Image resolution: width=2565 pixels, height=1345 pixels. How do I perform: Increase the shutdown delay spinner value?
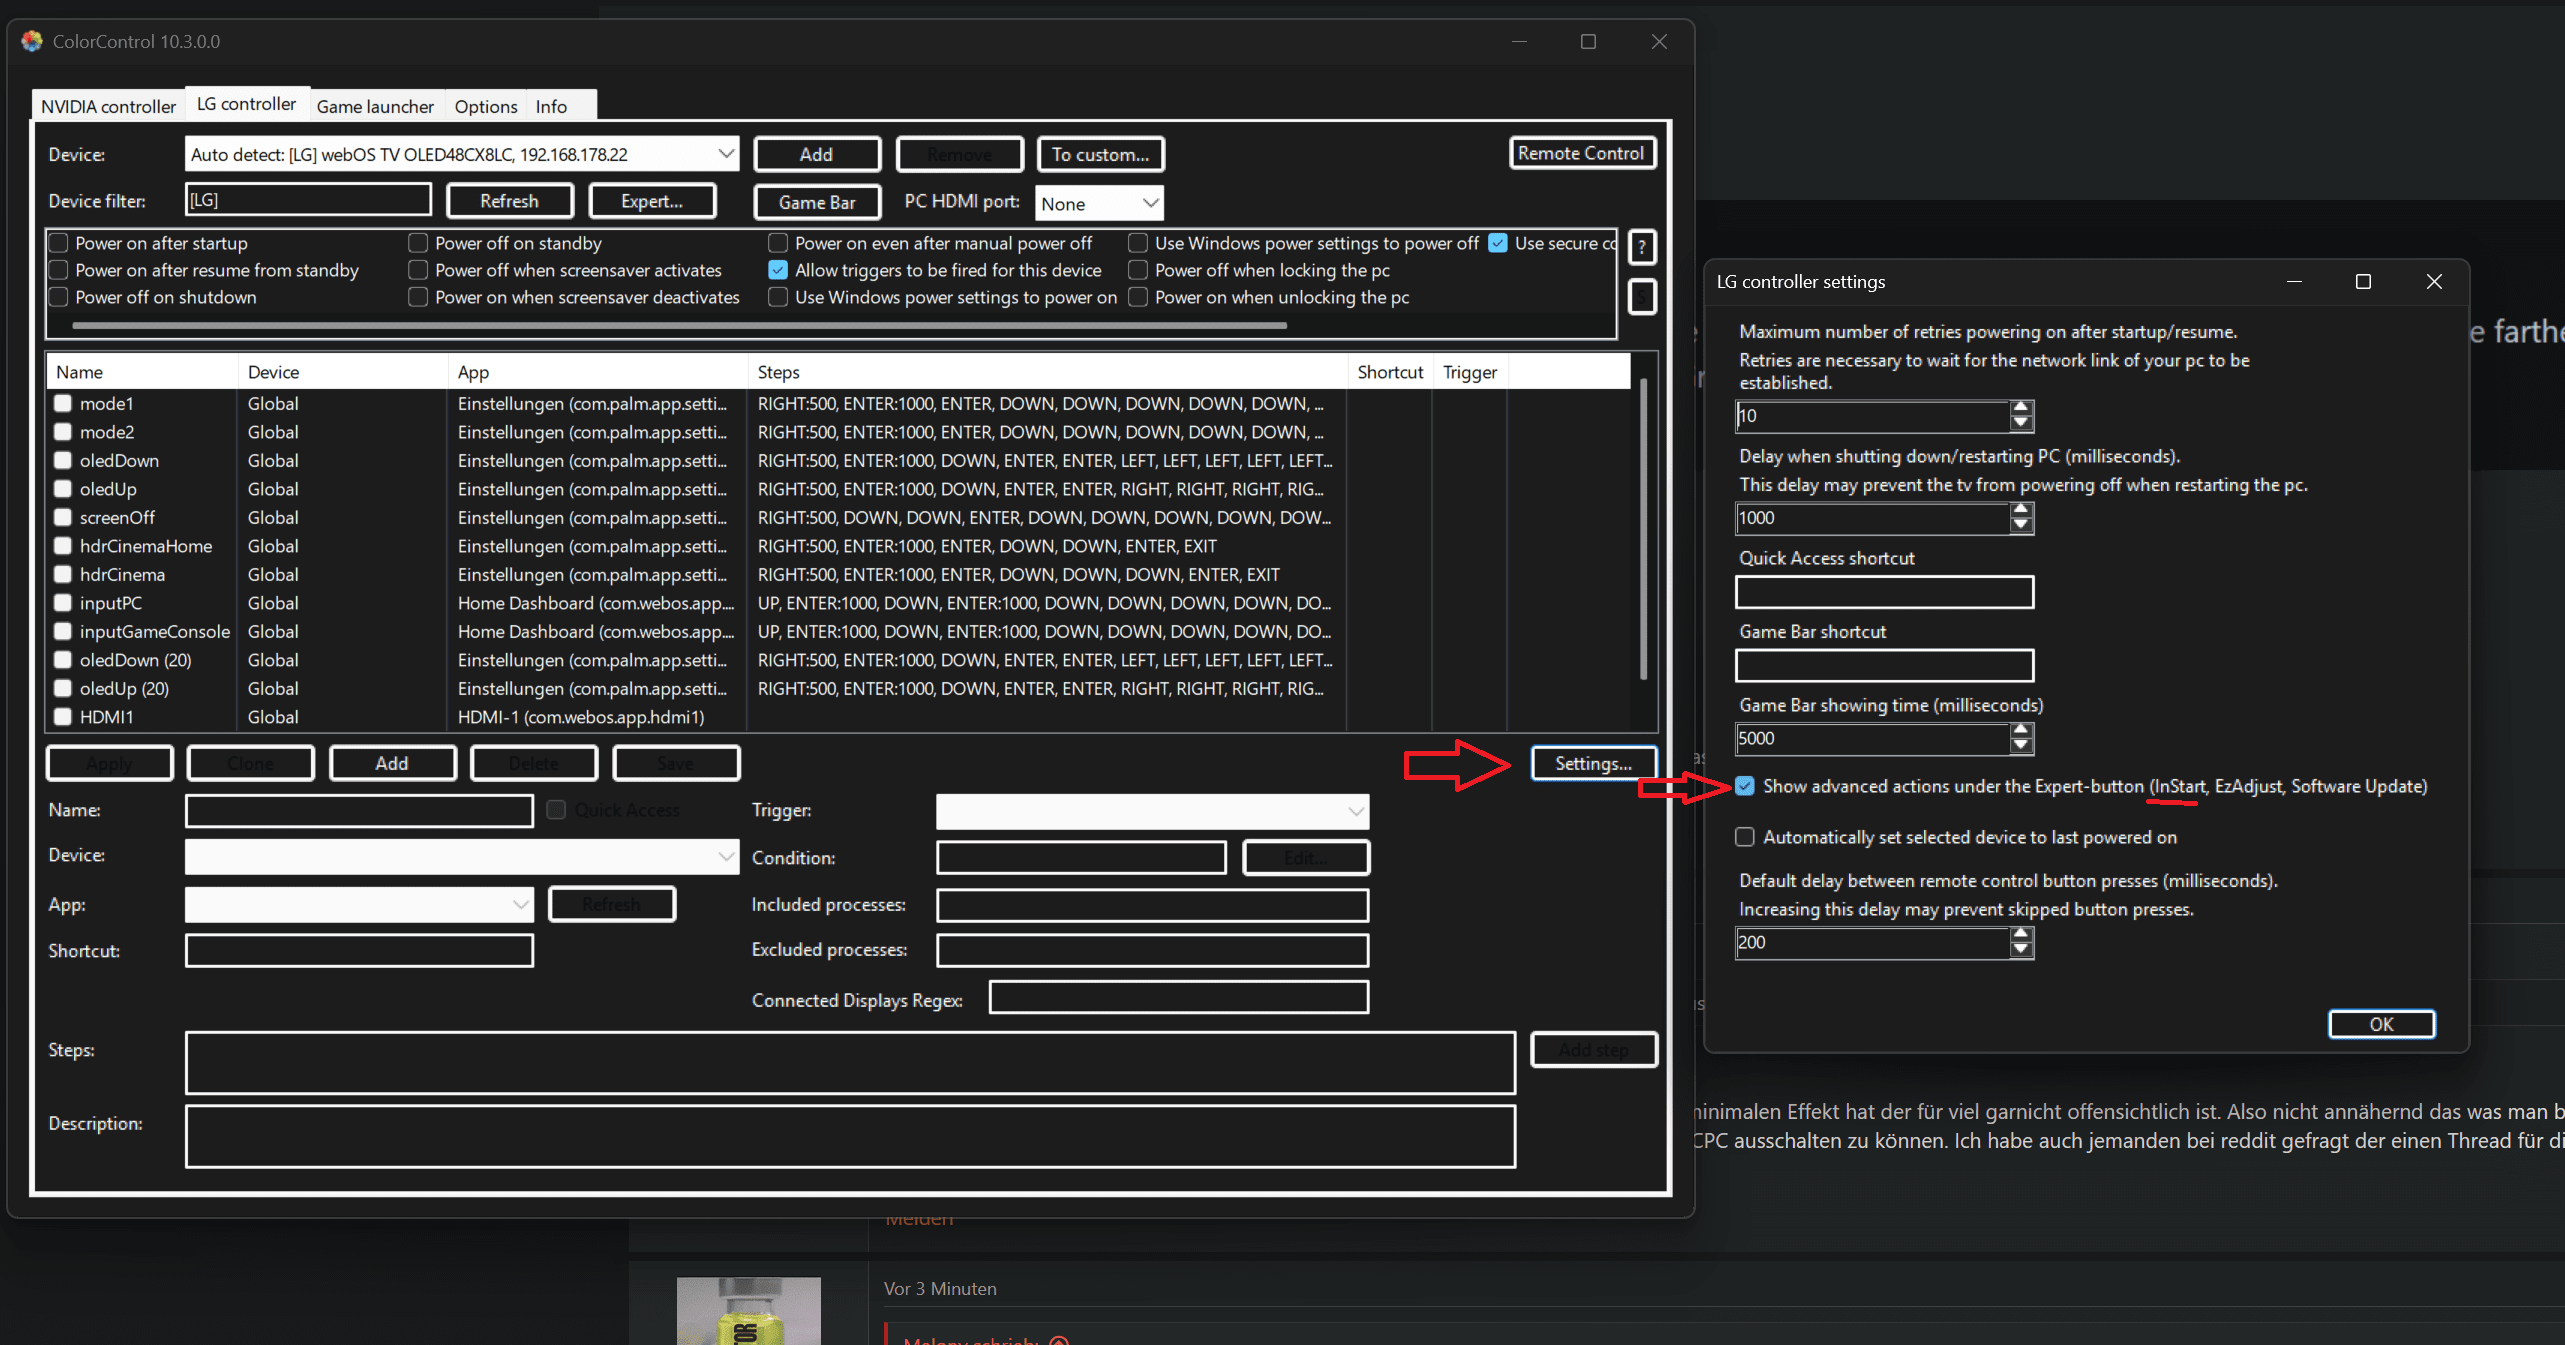point(2021,509)
